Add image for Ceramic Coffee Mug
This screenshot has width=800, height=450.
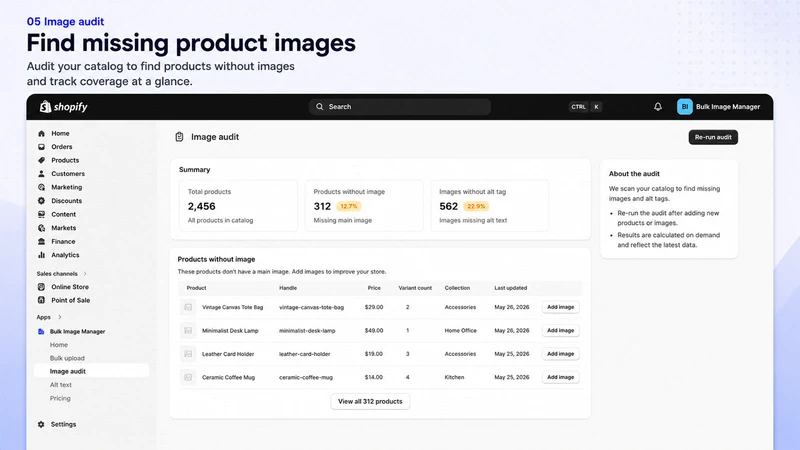click(560, 378)
